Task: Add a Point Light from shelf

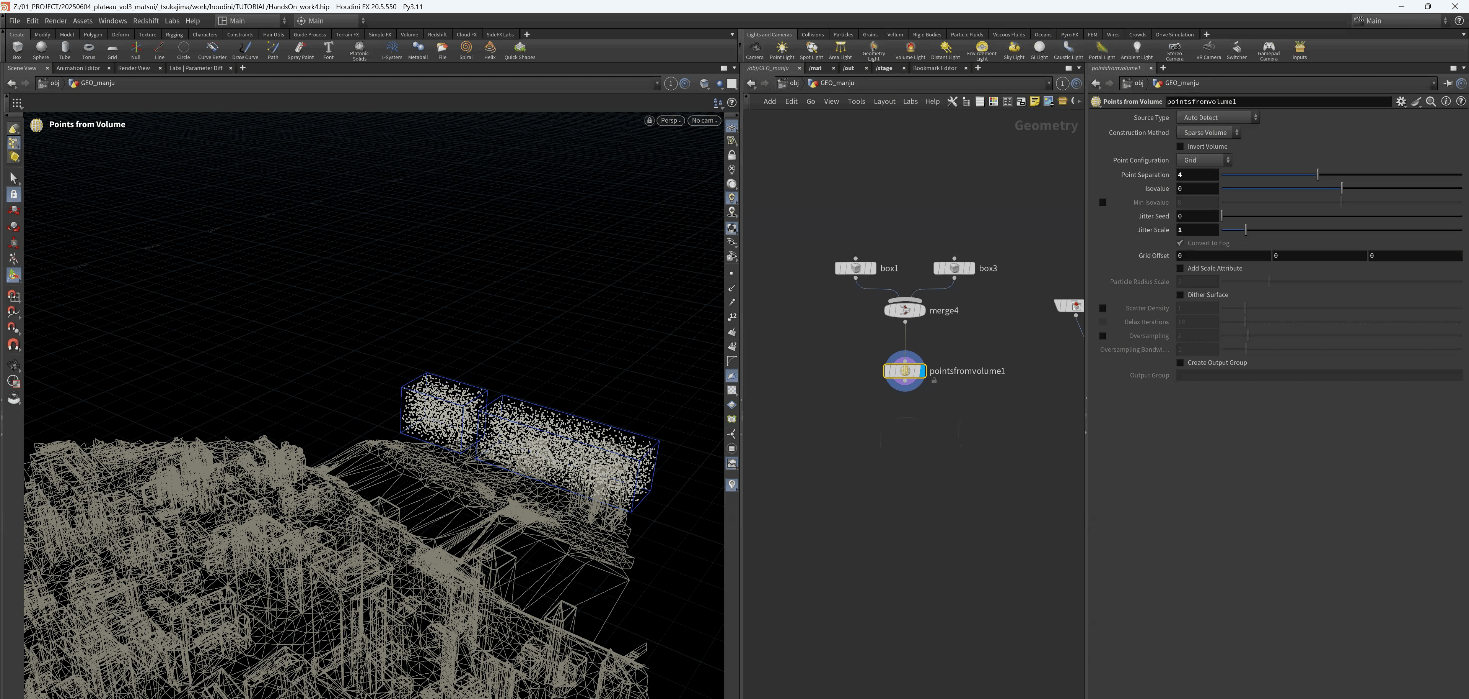Action: point(782,49)
